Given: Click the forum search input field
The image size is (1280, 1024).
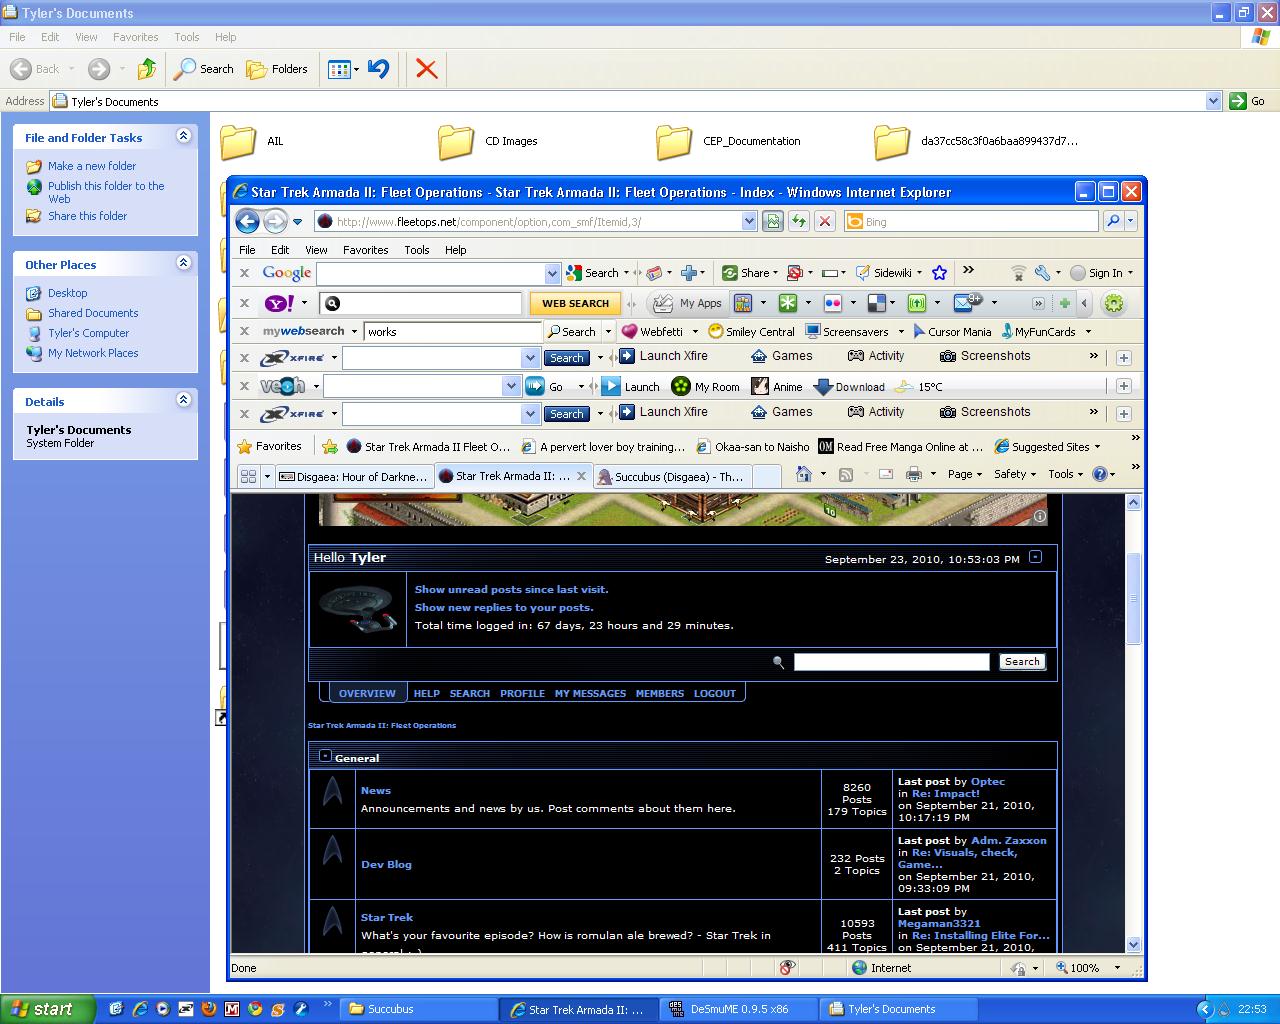Looking at the screenshot, I should click(x=891, y=662).
